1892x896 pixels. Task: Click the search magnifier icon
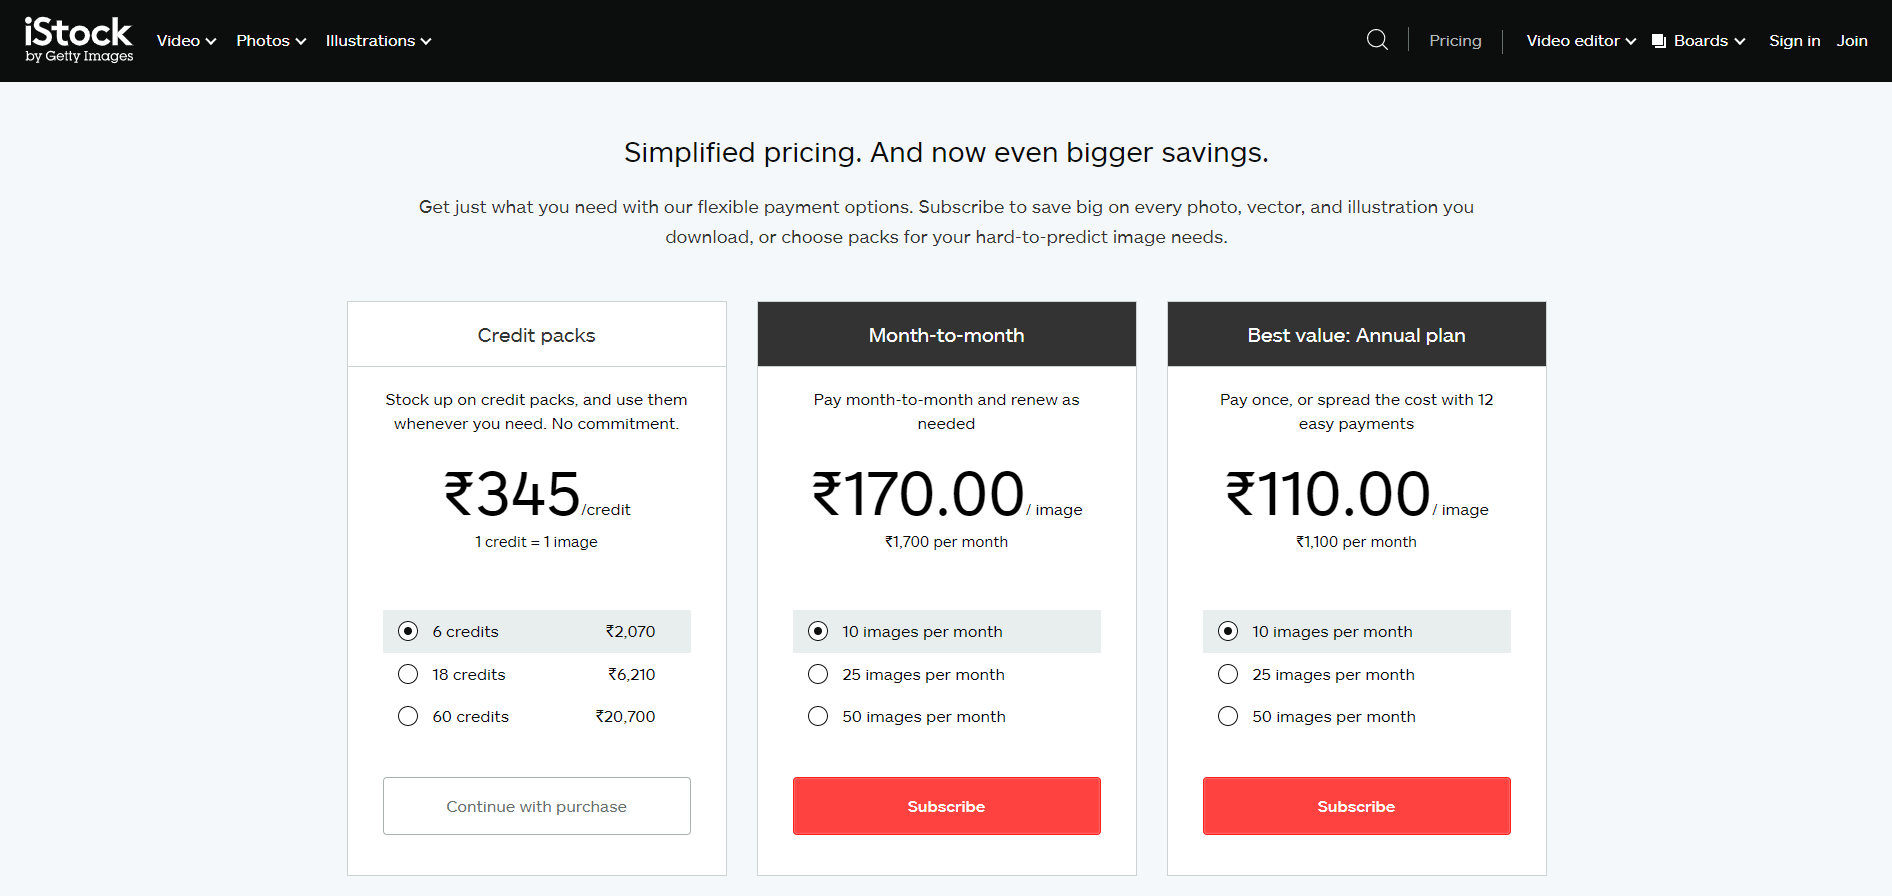coord(1377,40)
